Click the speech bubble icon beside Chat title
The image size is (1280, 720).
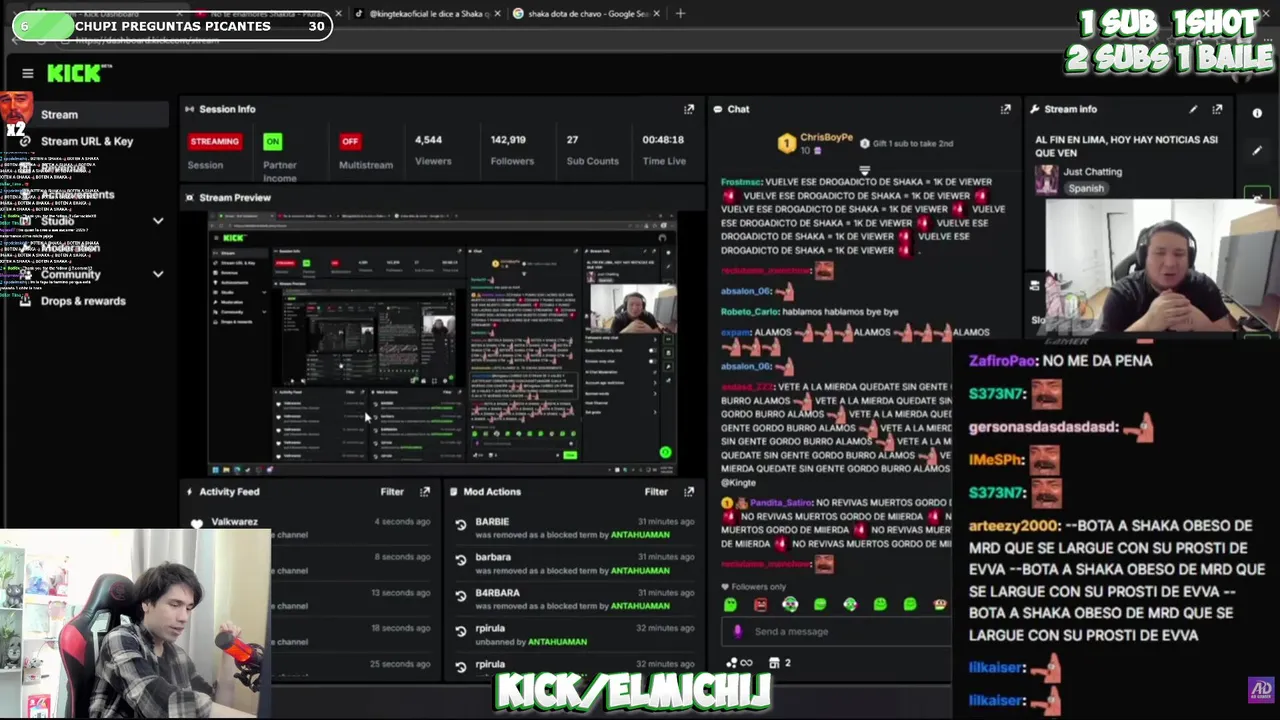tap(717, 109)
